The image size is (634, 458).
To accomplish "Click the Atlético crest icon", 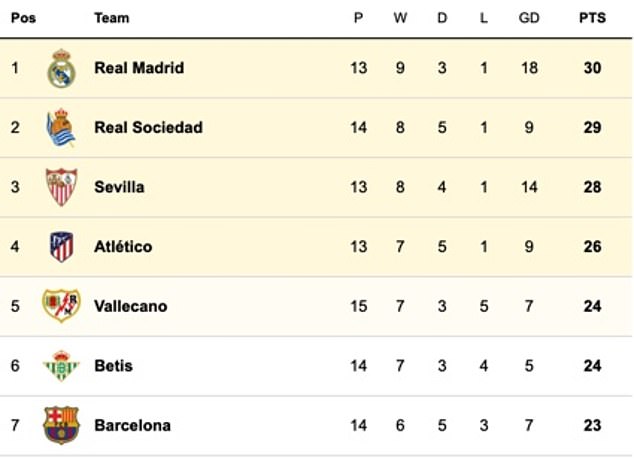I will (61, 247).
